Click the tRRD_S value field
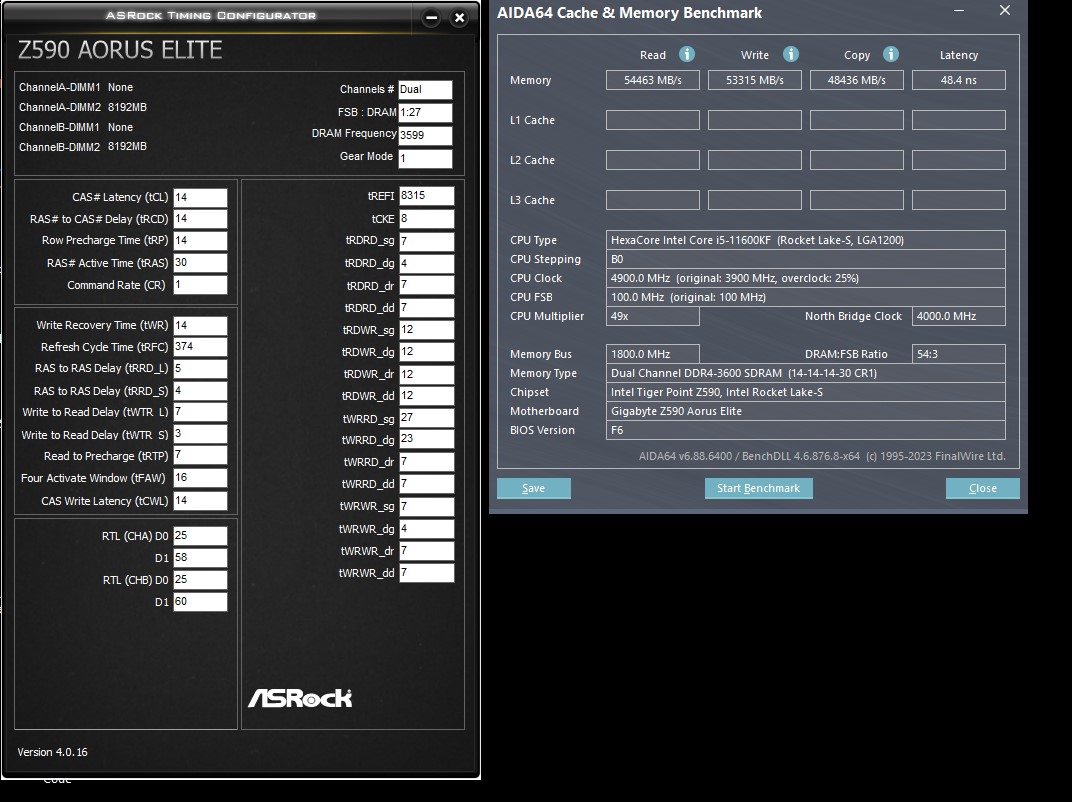Screen dimensions: 1072x802 200,390
